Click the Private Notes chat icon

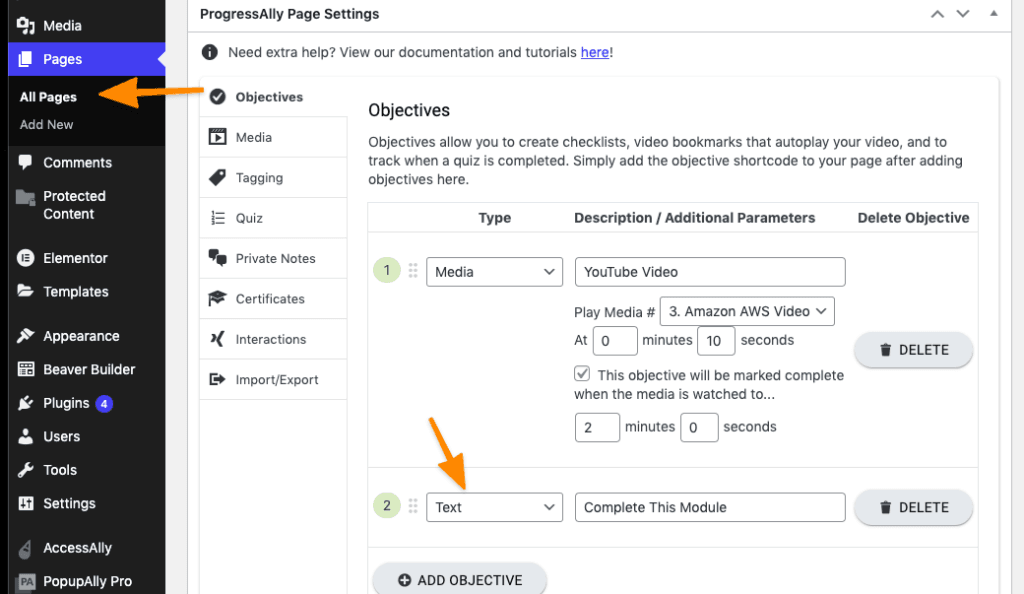pos(217,258)
